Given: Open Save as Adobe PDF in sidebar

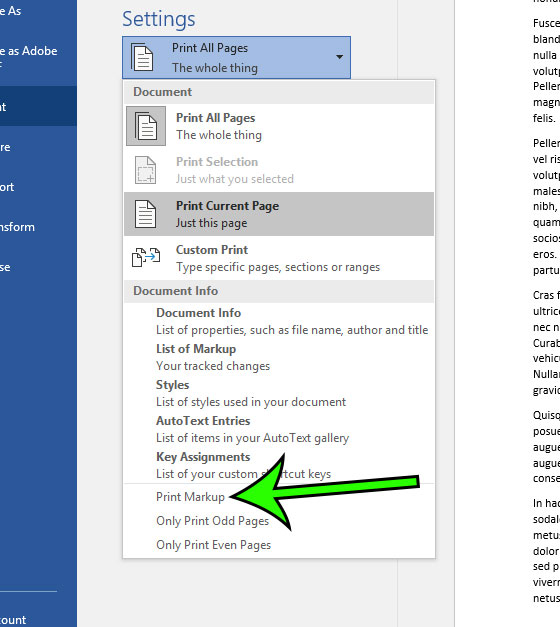Looking at the screenshot, I should pyautogui.click(x=28, y=54).
